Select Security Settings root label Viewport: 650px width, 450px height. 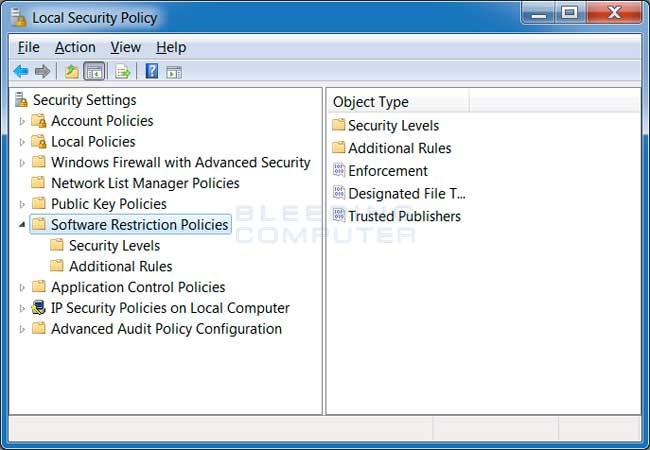click(85, 100)
